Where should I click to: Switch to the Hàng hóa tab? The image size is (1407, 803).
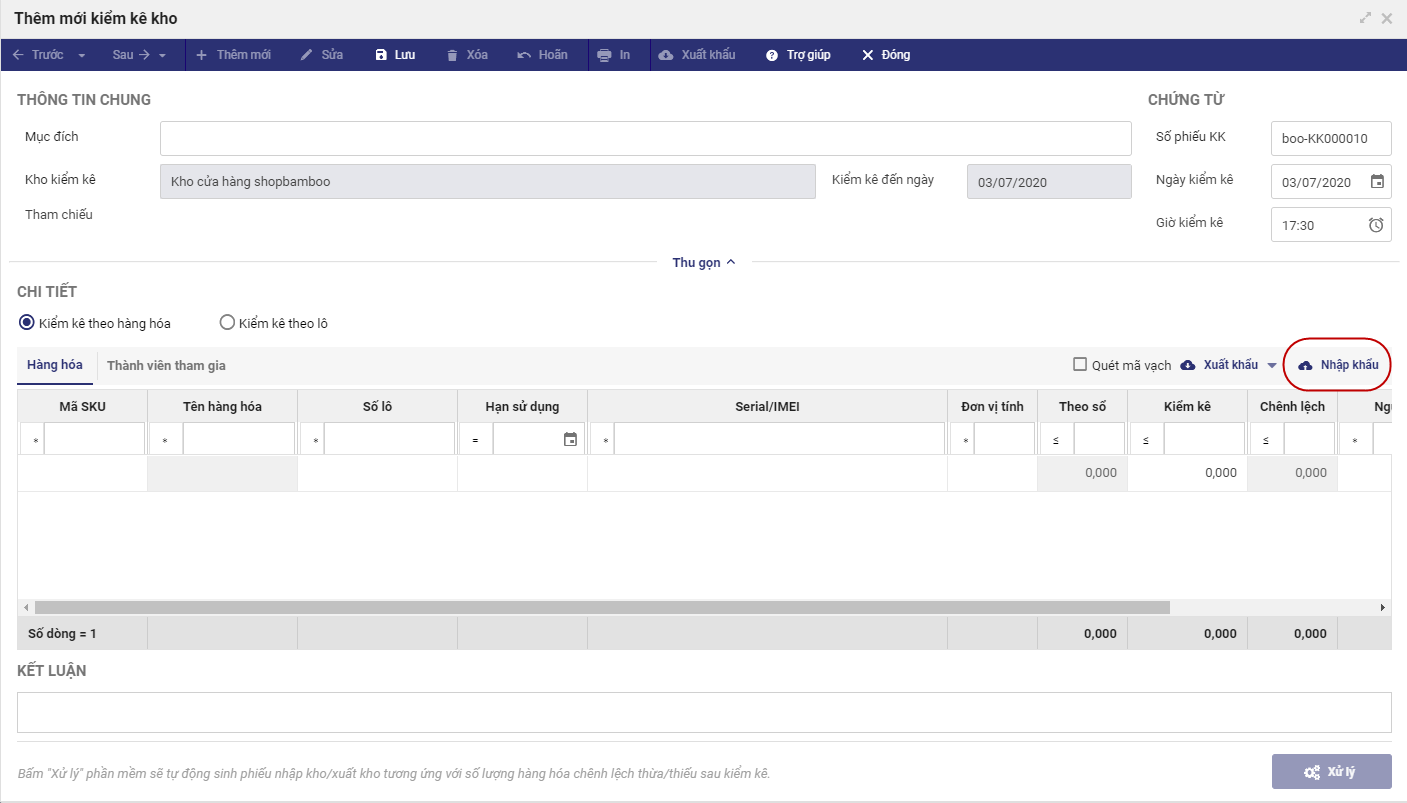coord(55,365)
